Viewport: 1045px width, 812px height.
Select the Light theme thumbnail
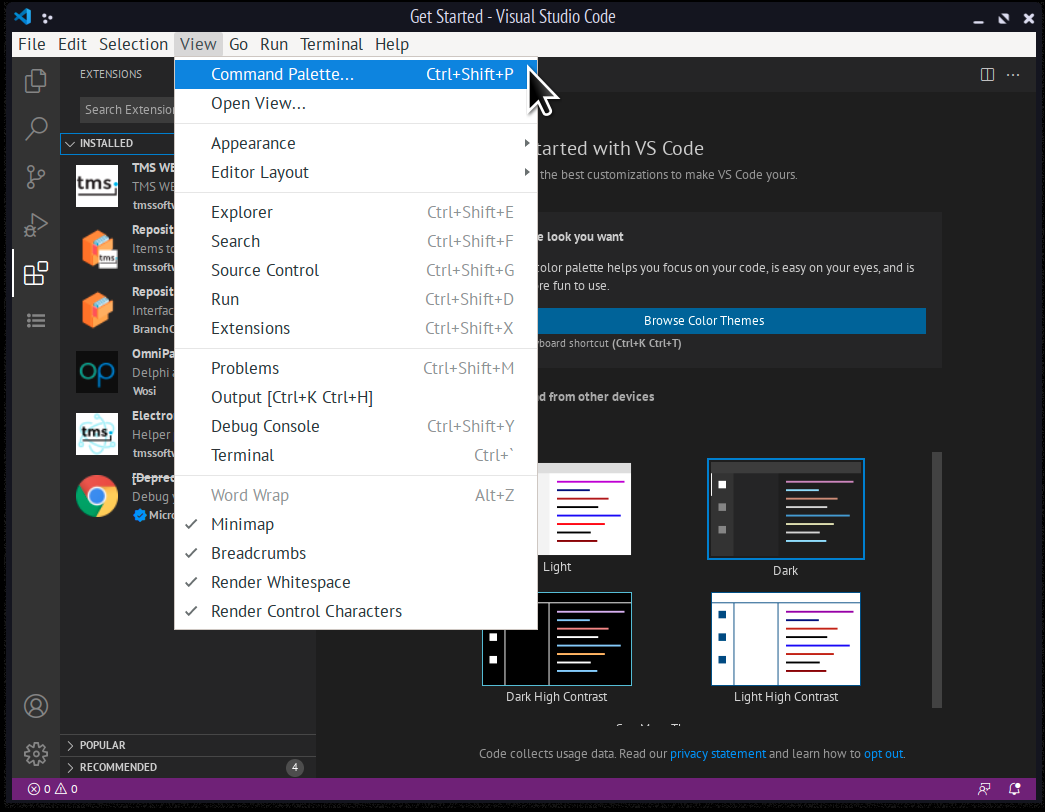tap(584, 509)
